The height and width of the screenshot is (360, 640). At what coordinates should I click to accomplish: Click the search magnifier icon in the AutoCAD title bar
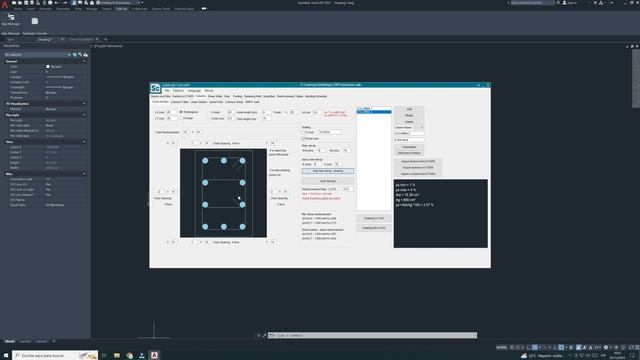(558, 3)
